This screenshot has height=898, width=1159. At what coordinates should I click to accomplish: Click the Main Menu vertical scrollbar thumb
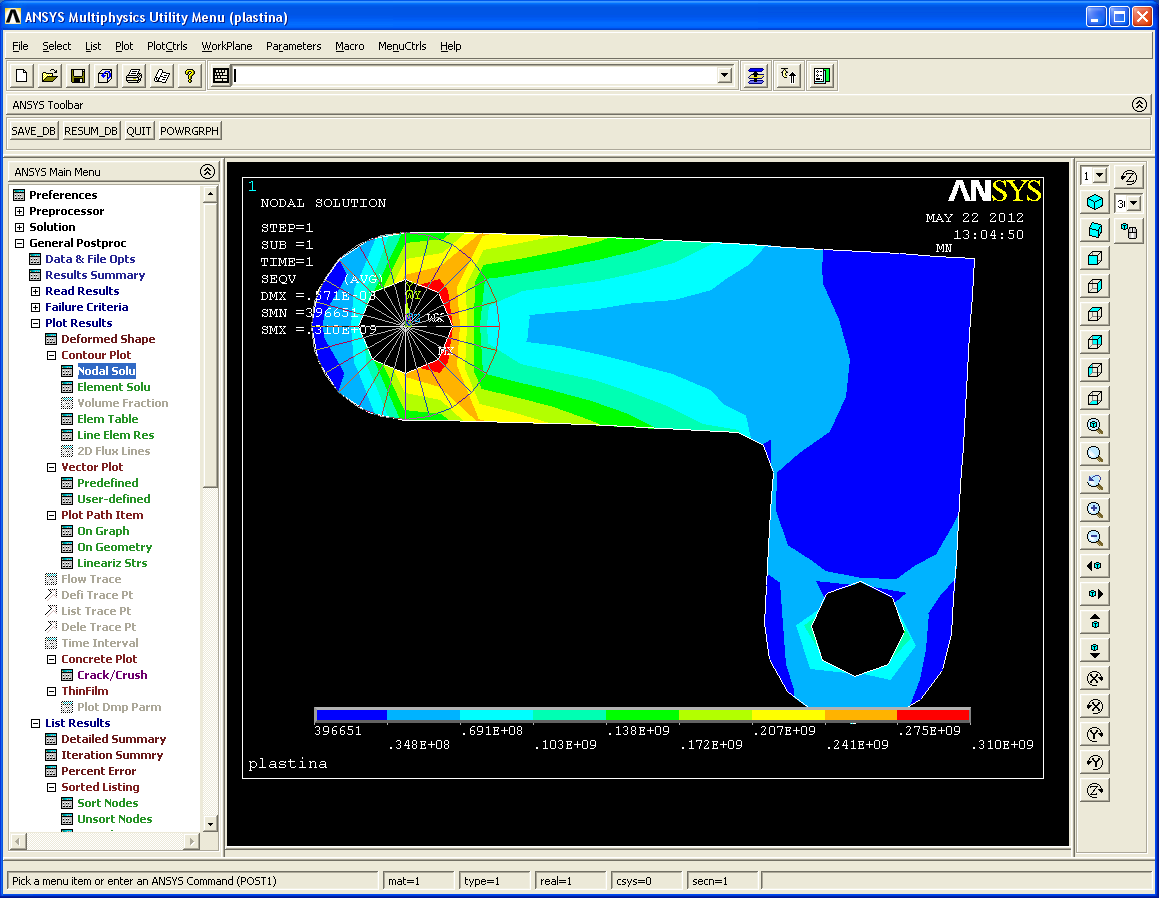(210, 346)
